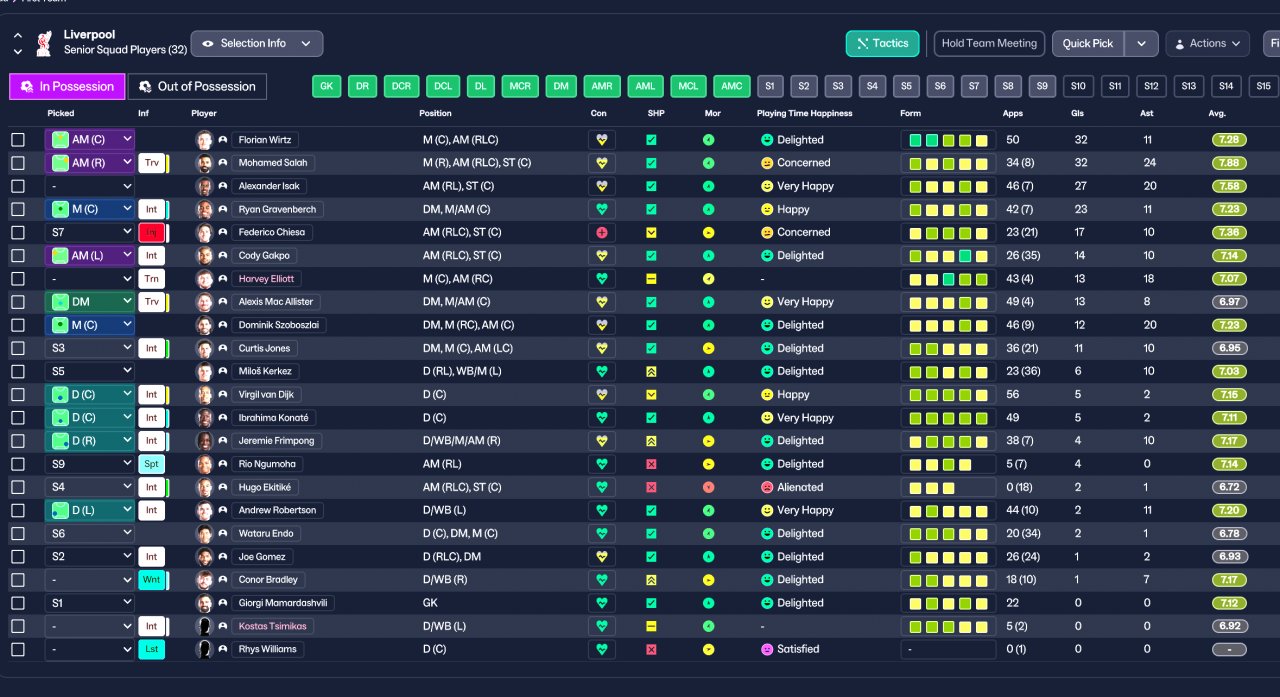Viewport: 1280px width, 697px height.
Task: Sort by the Avg. column header
Action: tap(1217, 113)
